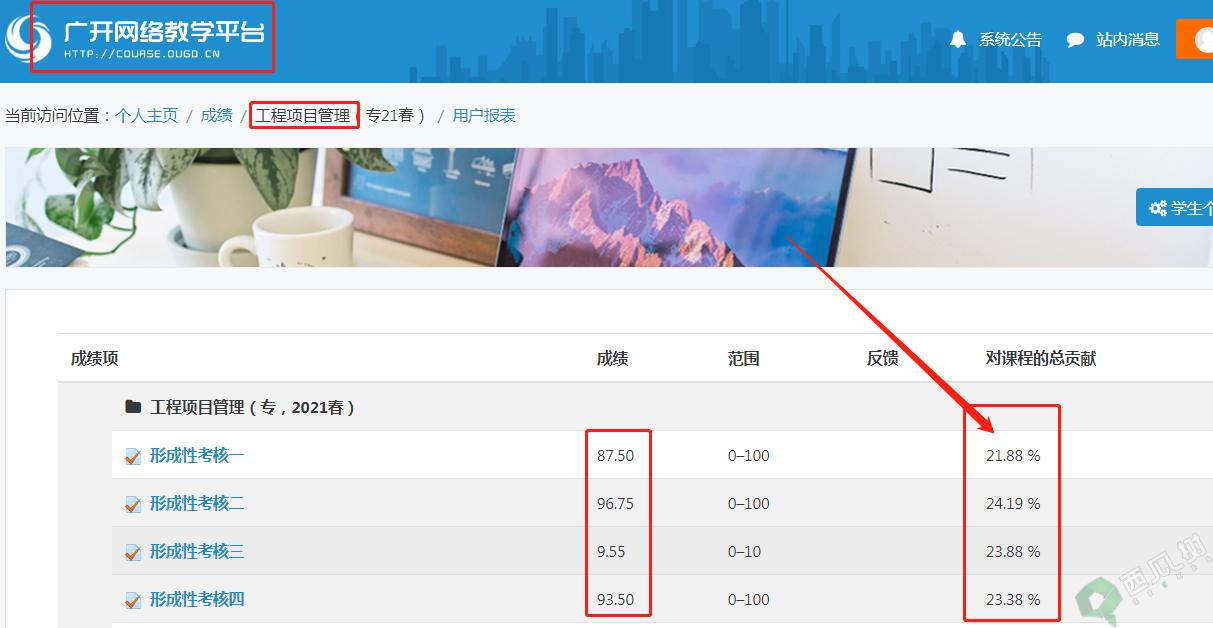
Task: Select the grade value 9.55
Action: [611, 551]
